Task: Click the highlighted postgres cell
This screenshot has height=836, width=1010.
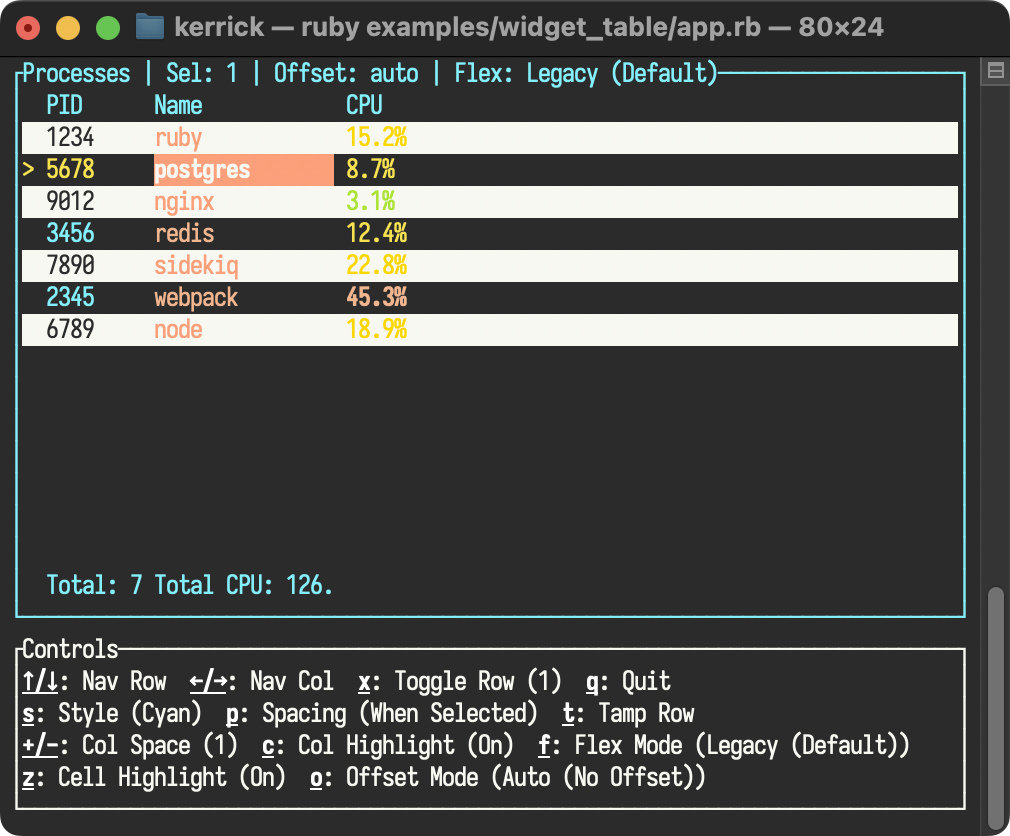Action: click(x=243, y=170)
